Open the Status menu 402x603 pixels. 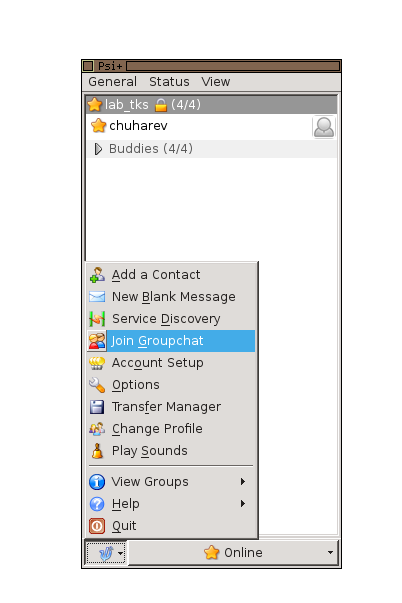169,82
